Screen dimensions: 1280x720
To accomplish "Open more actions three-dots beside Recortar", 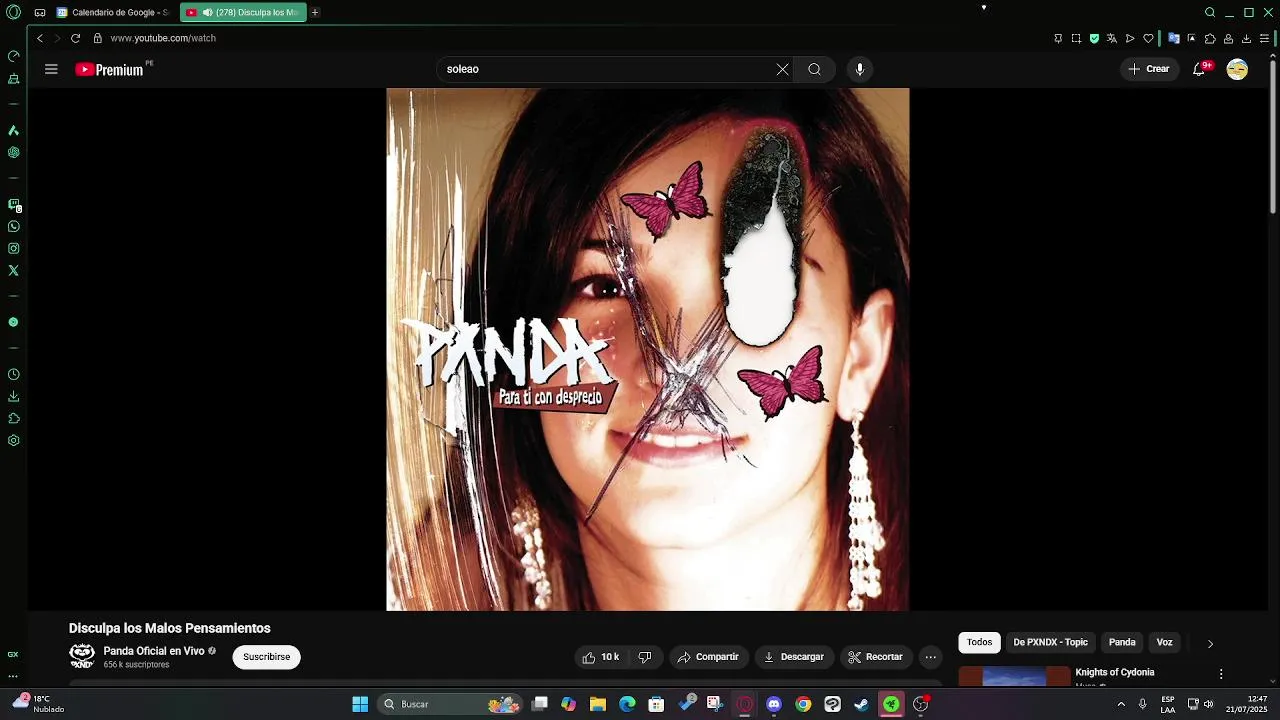I will tap(931, 657).
